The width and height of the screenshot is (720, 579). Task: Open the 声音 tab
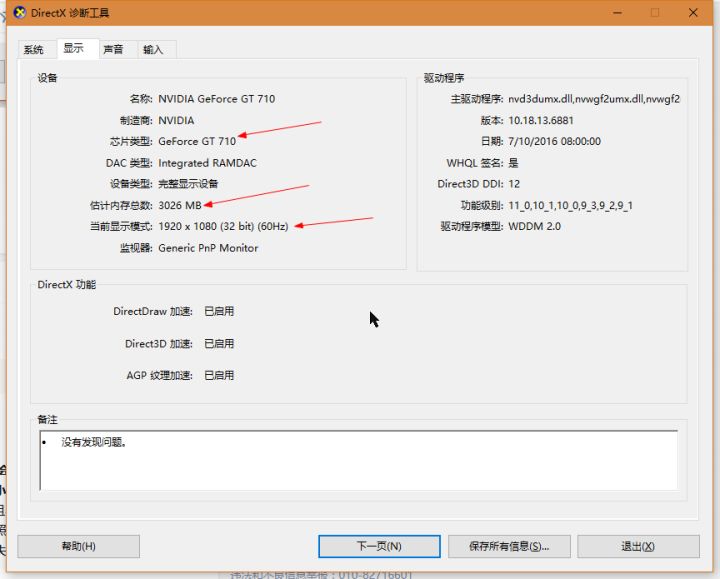point(113,50)
